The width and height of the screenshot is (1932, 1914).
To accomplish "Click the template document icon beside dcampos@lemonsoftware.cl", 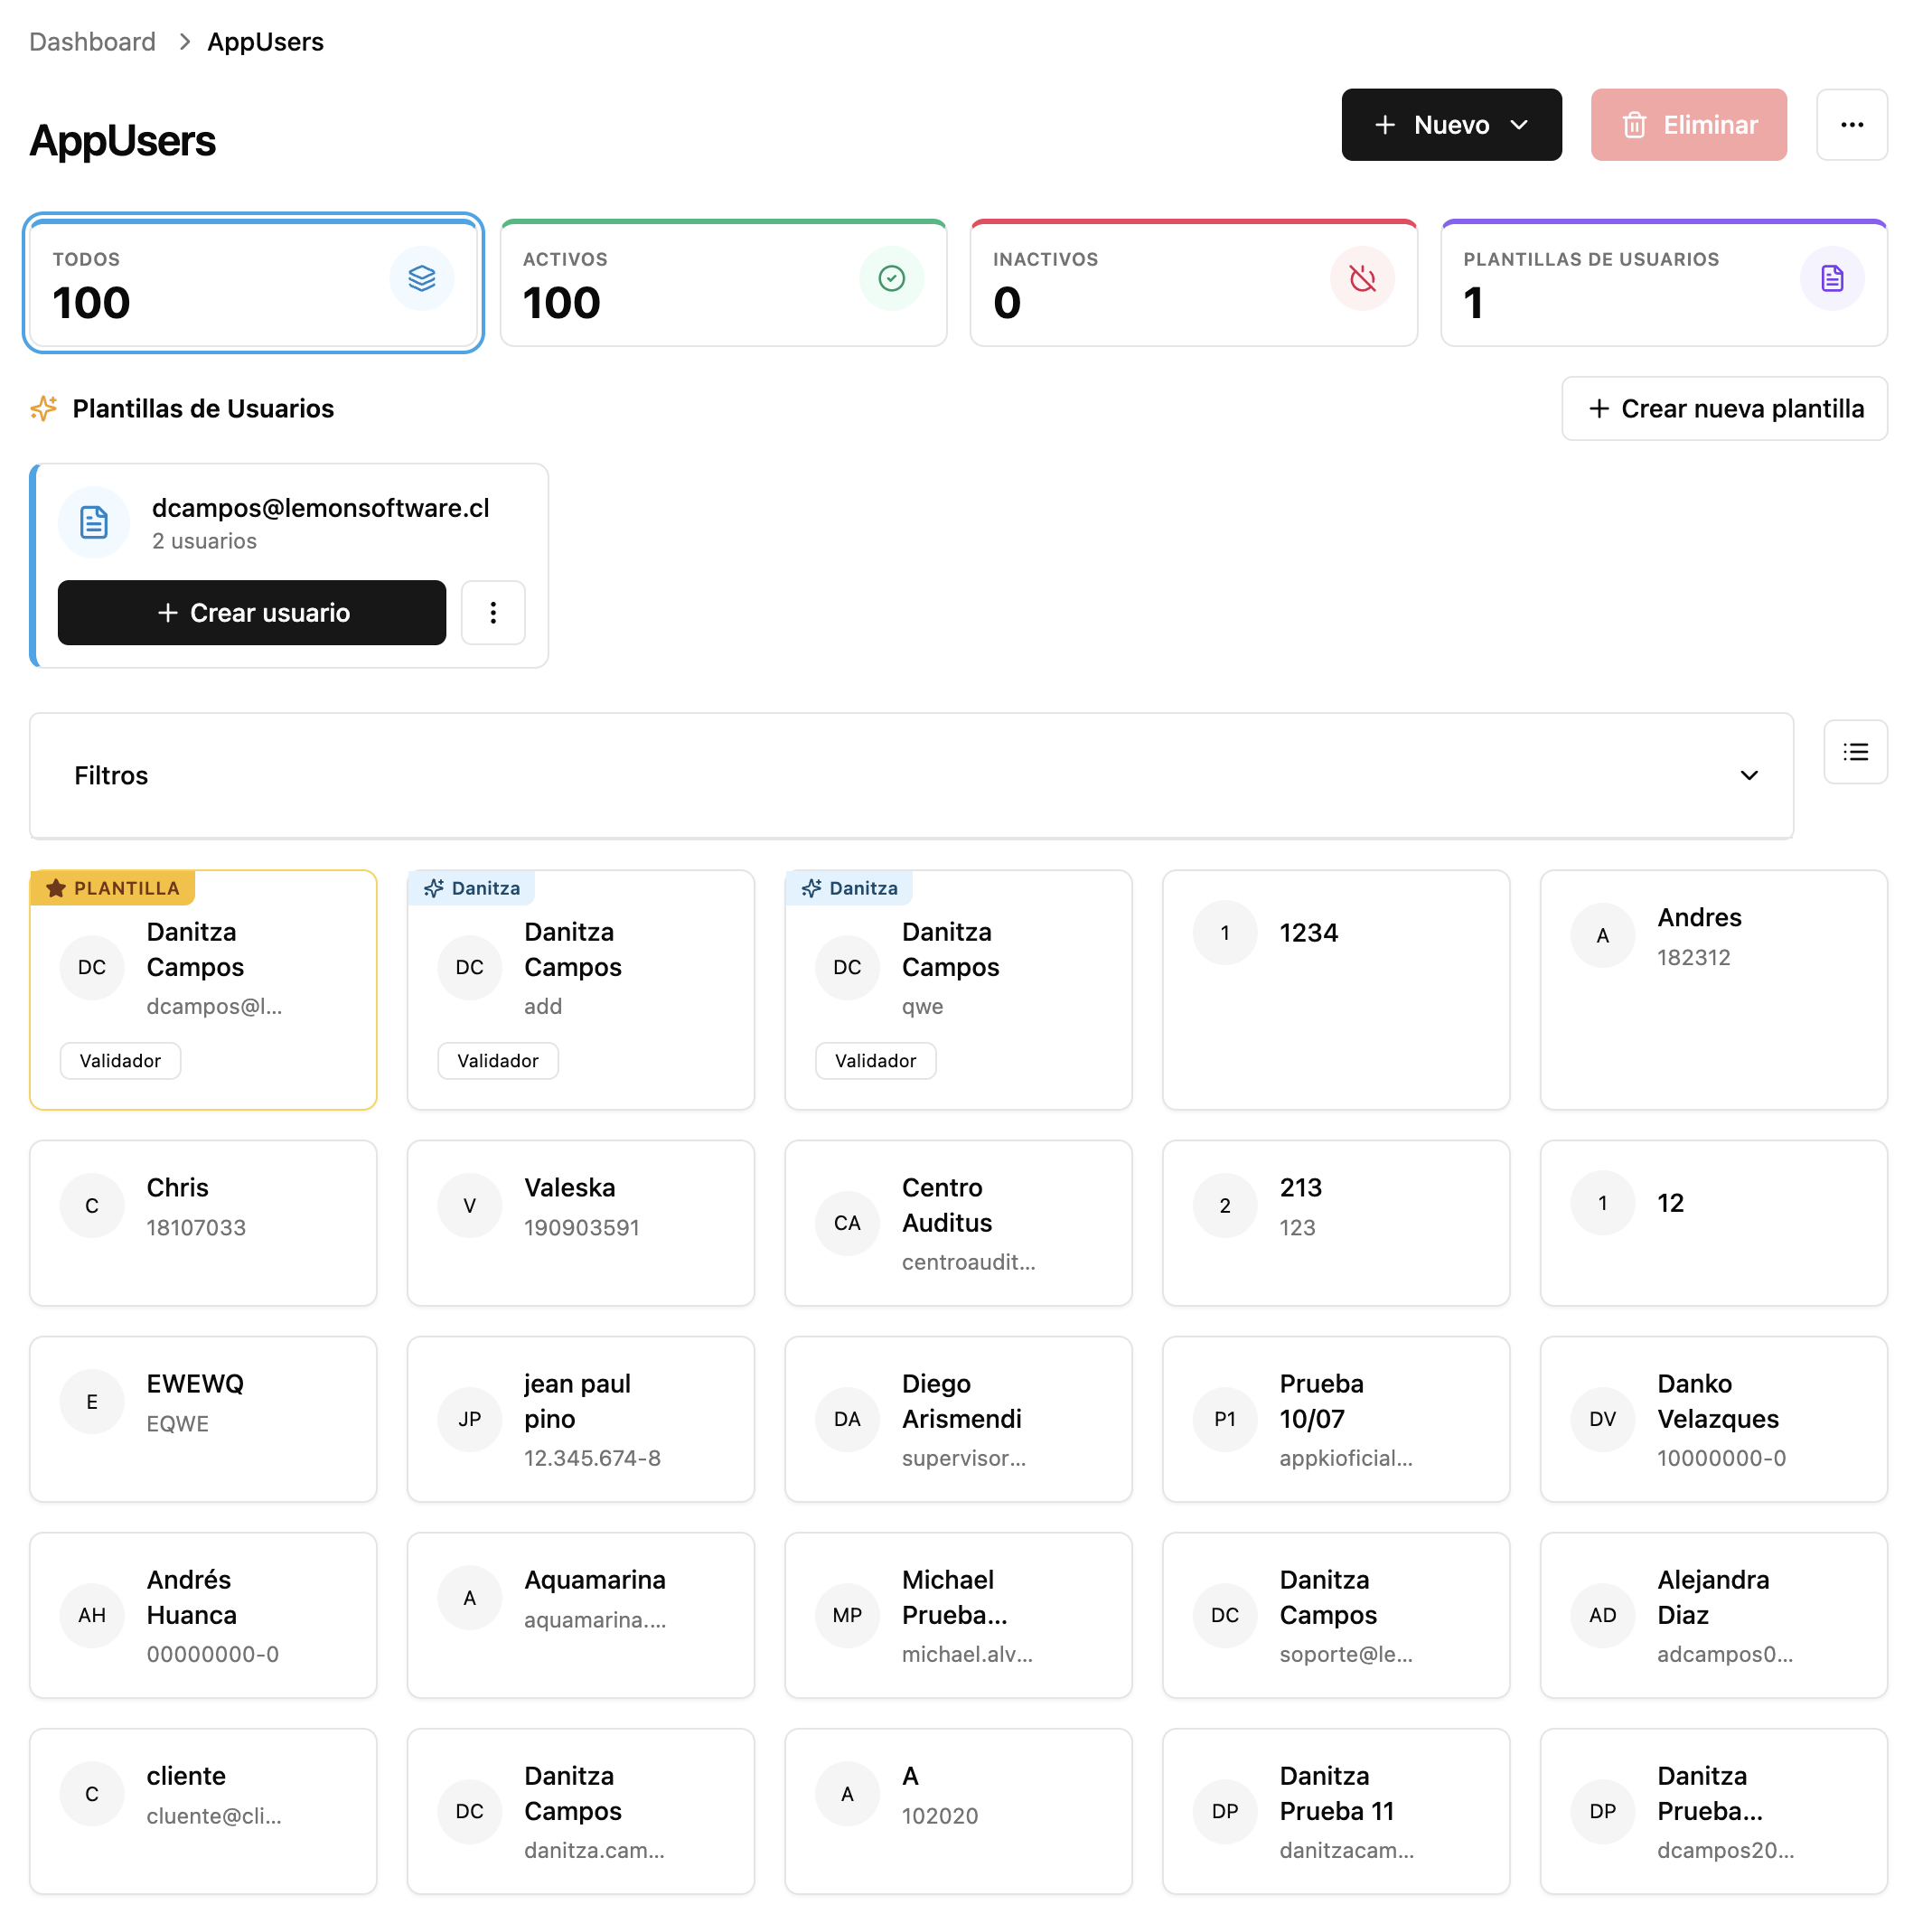I will [x=94, y=522].
